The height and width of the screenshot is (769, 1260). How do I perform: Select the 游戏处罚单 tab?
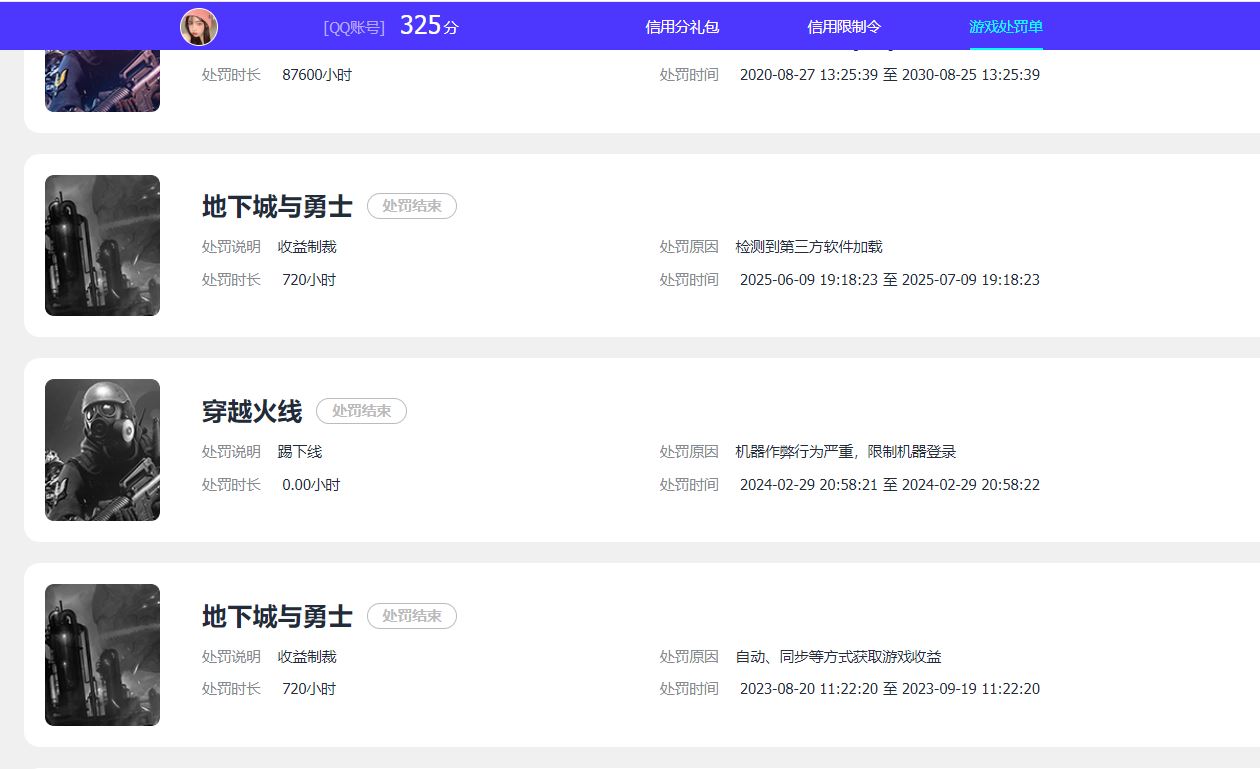[x=1005, y=27]
